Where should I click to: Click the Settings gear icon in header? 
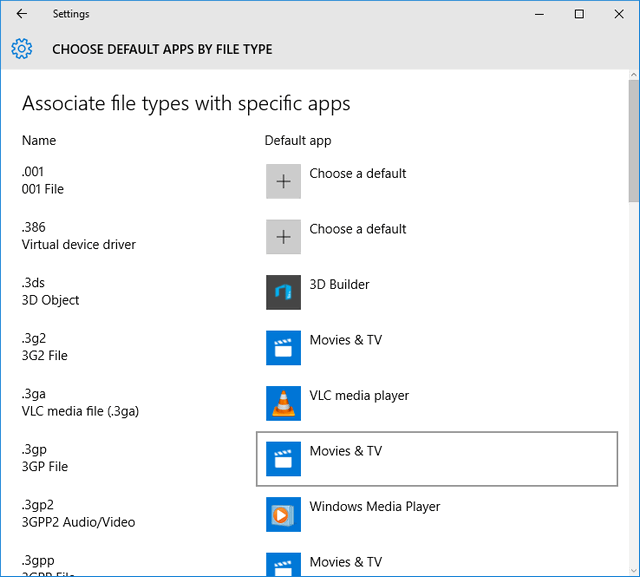(x=22, y=49)
